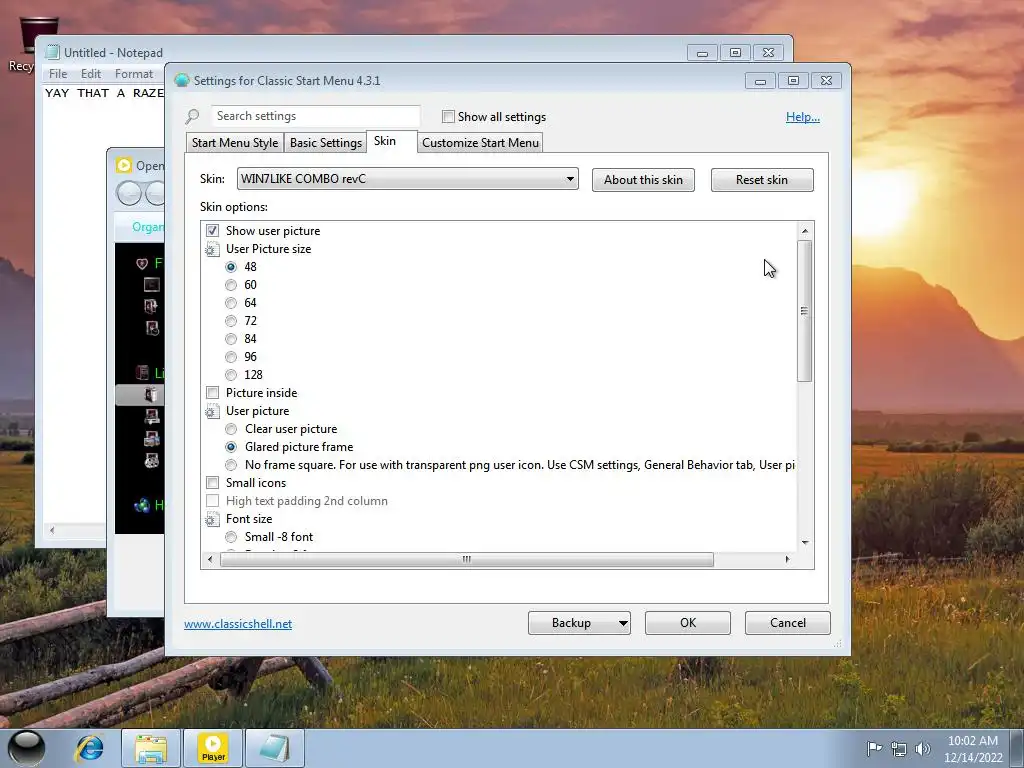
Task: Select user picture size 64
Action: coord(231,303)
